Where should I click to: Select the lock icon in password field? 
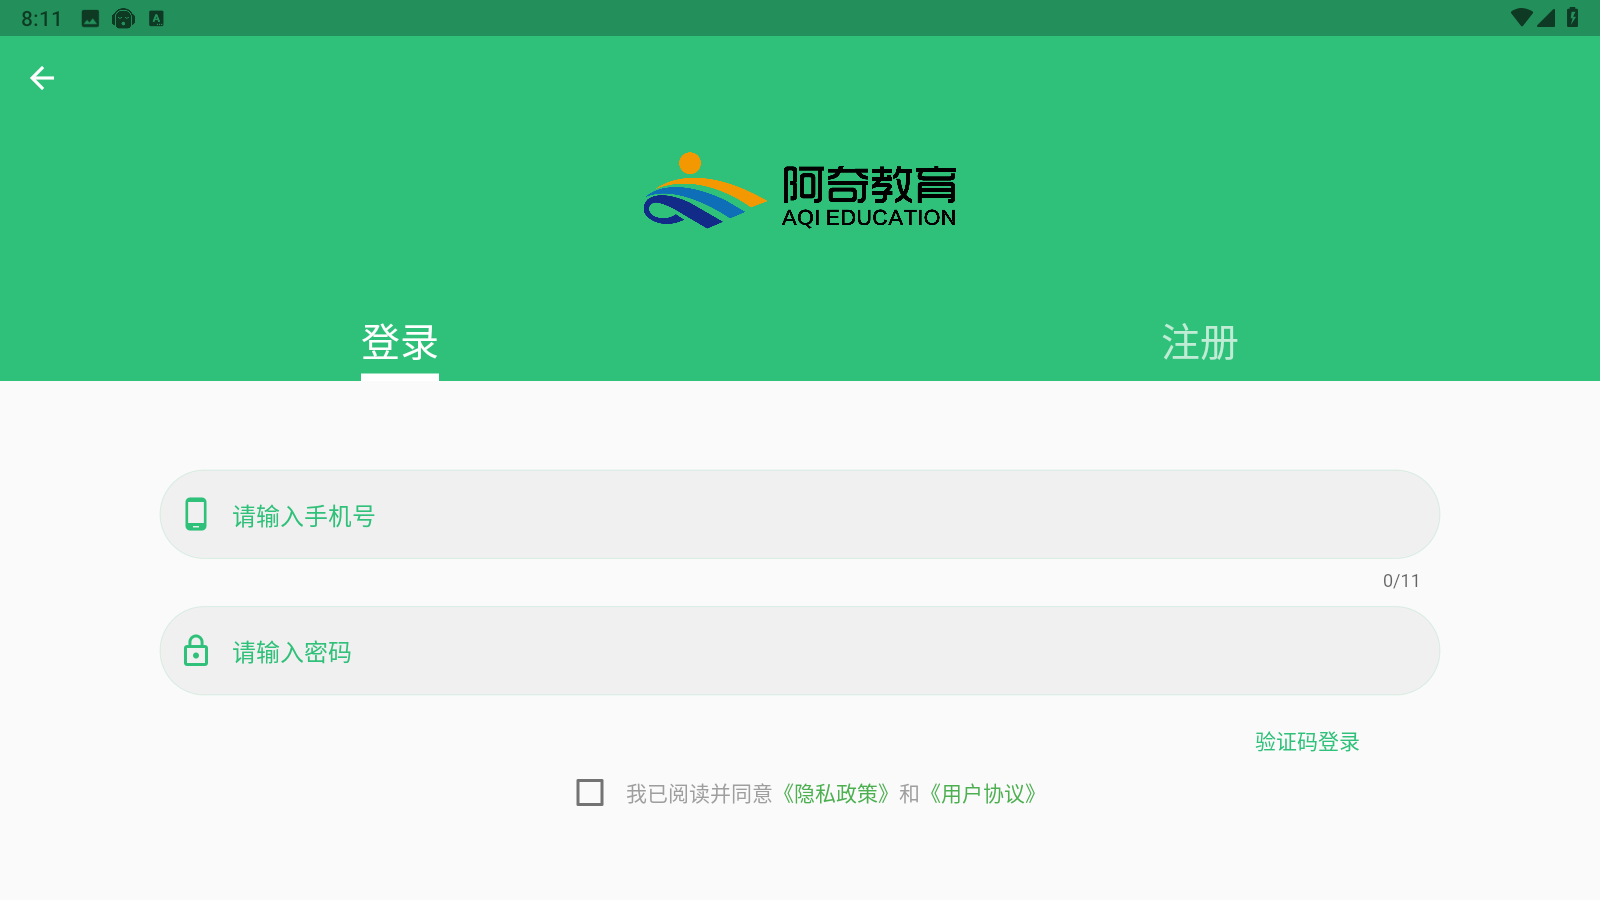coord(196,650)
